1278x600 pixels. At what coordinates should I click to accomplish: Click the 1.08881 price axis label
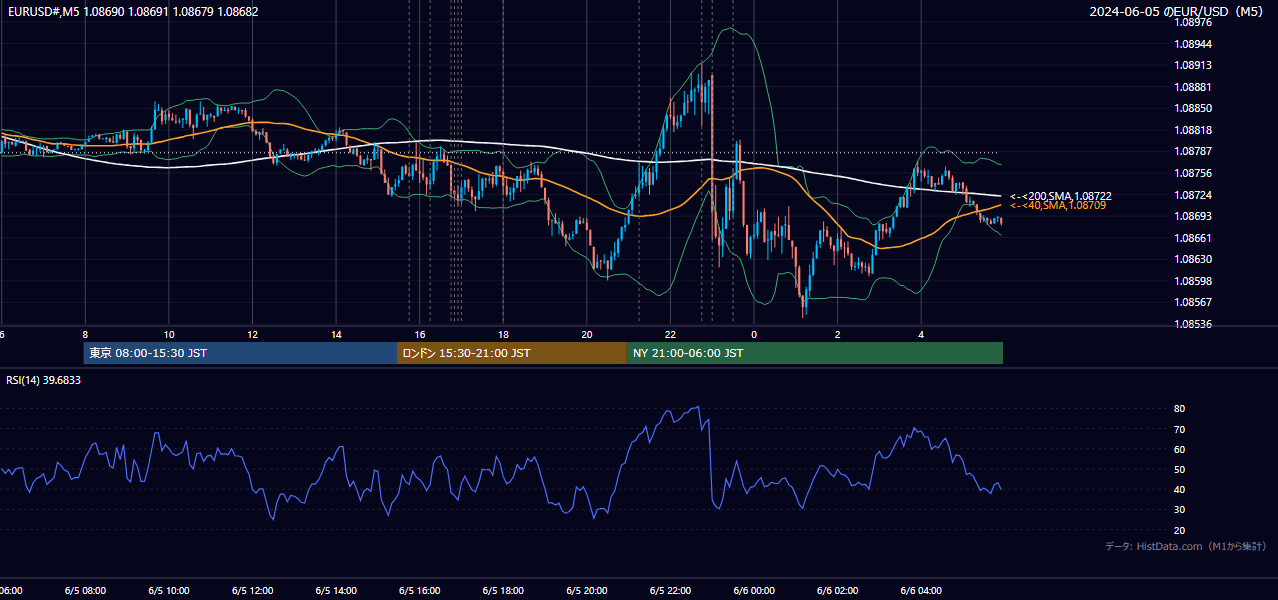click(1193, 87)
